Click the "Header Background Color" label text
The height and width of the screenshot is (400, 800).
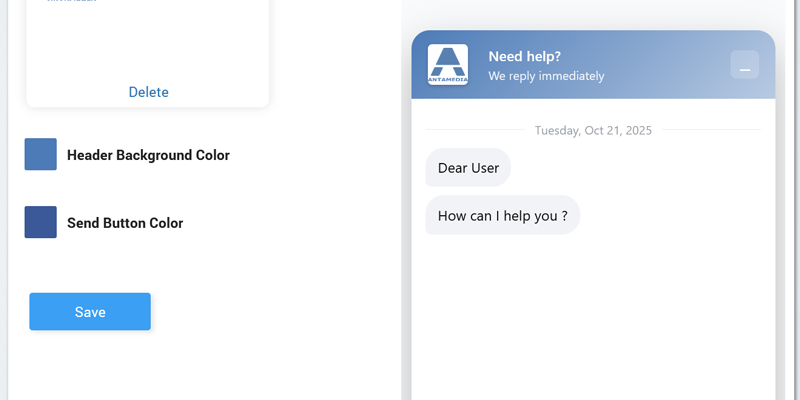click(x=148, y=155)
